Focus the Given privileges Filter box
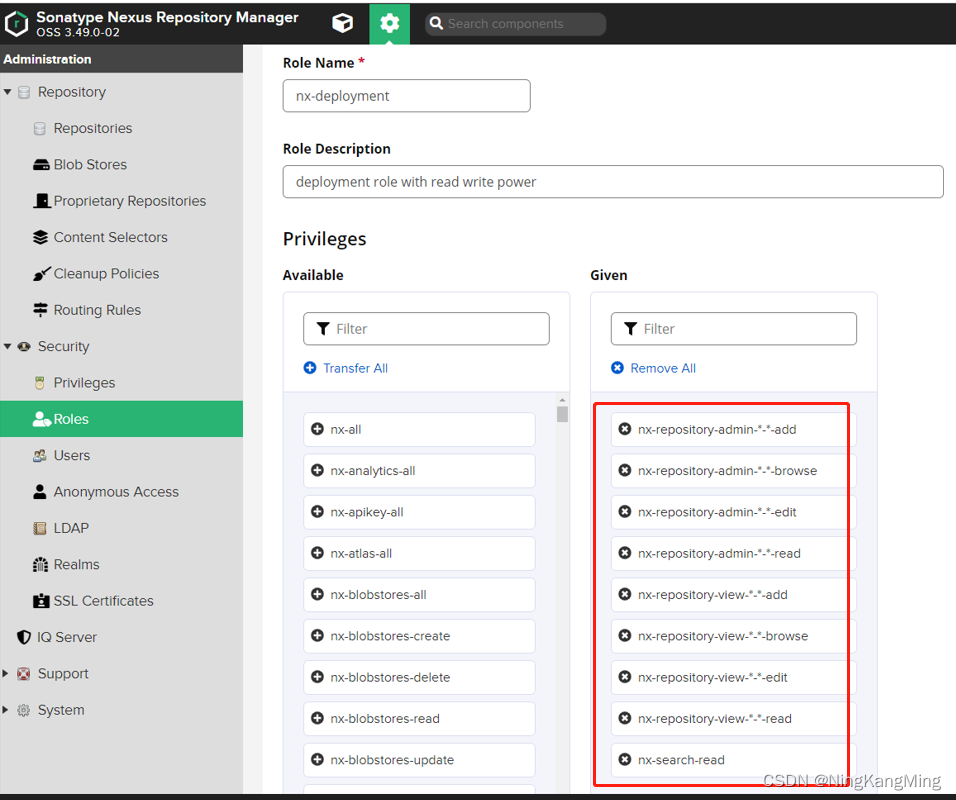The image size is (956, 800). [733, 329]
